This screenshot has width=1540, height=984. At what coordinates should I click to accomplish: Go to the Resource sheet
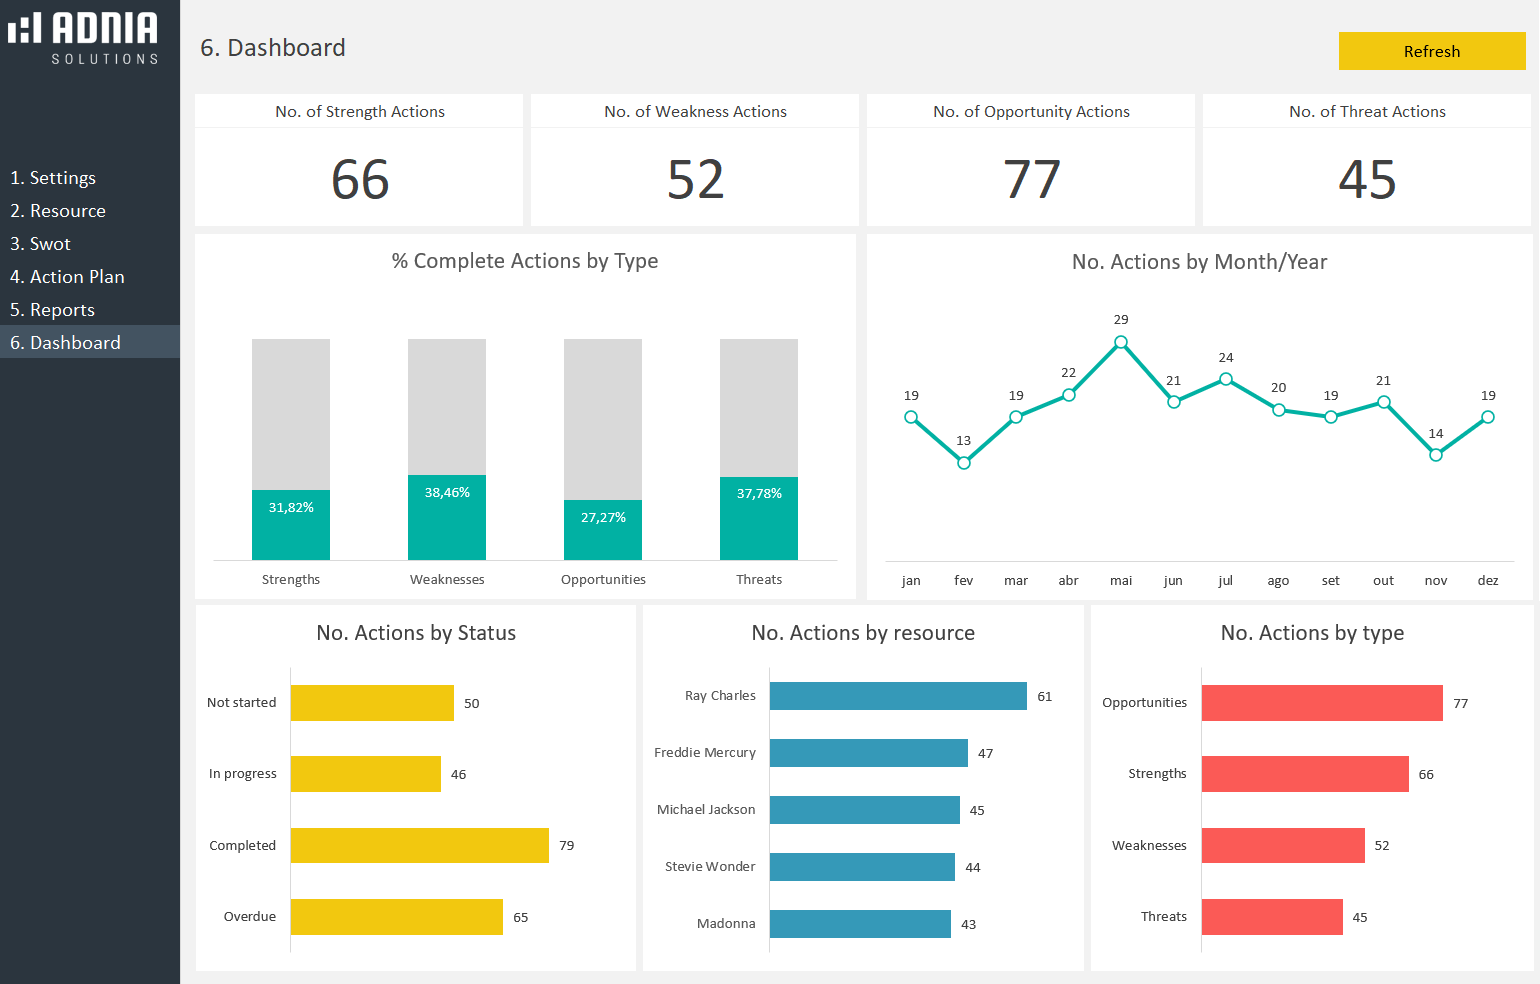point(58,211)
